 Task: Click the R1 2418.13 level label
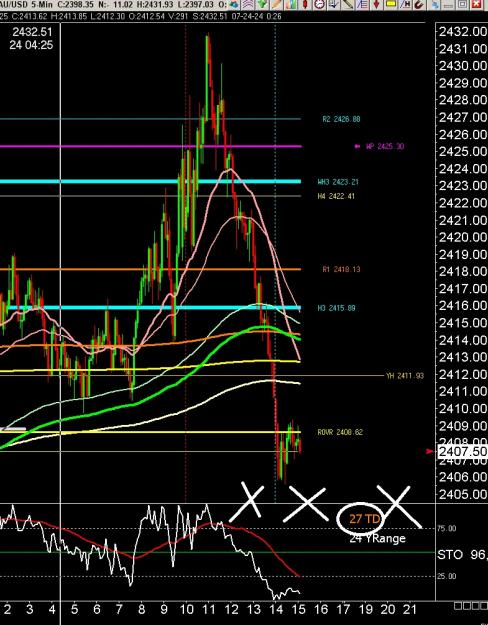[341, 269]
